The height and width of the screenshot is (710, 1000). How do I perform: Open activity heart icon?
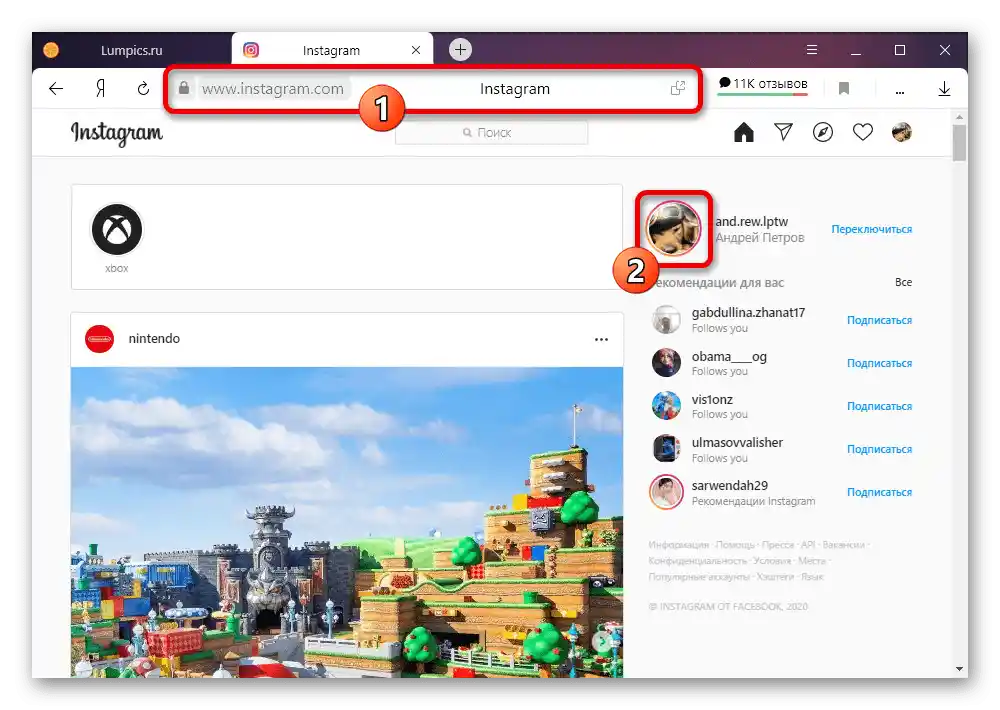[863, 132]
